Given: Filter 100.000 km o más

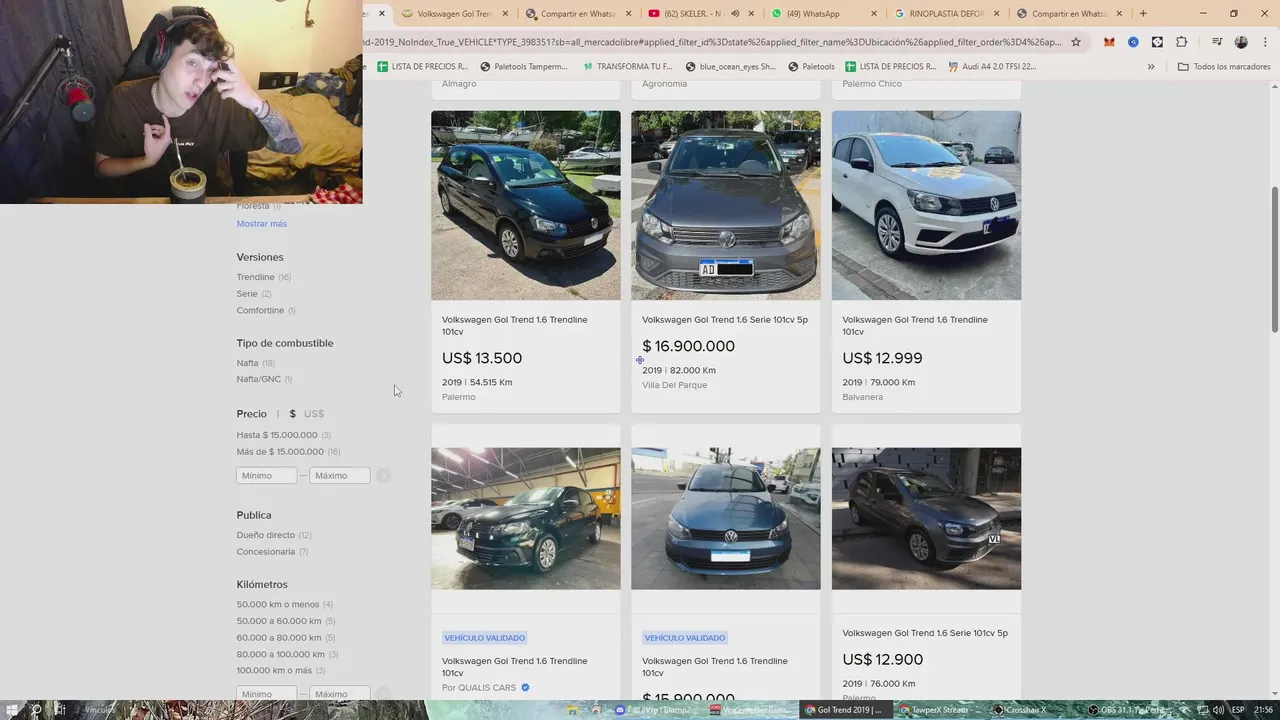Looking at the screenshot, I should tap(281, 671).
